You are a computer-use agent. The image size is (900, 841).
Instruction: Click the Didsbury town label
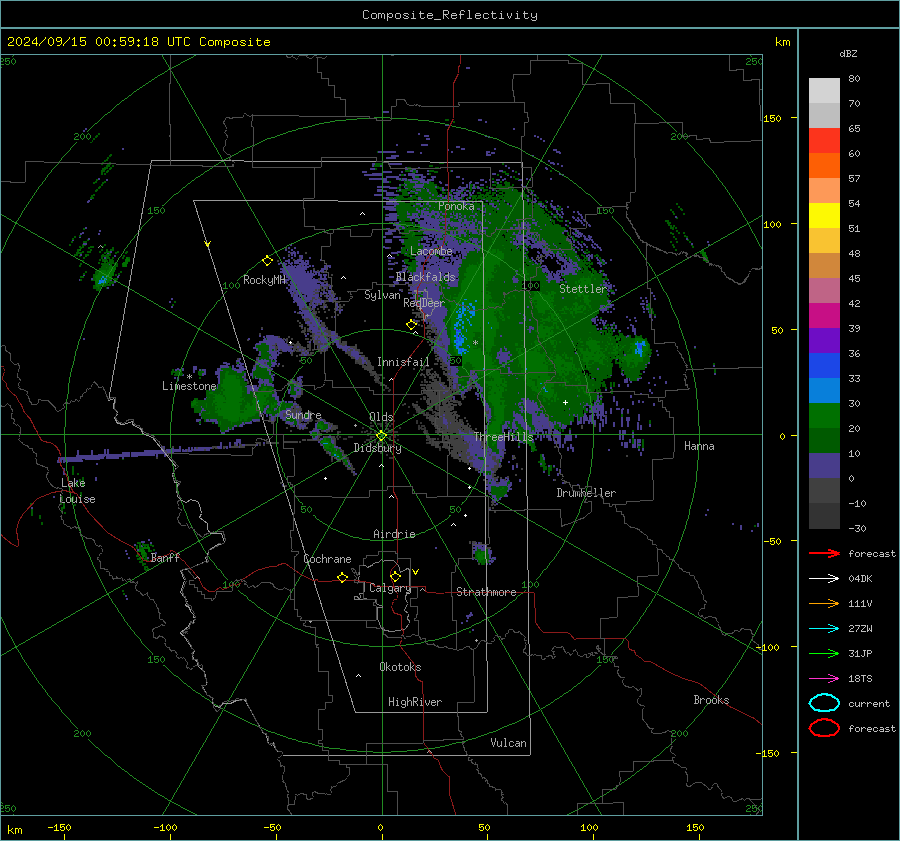tap(377, 448)
